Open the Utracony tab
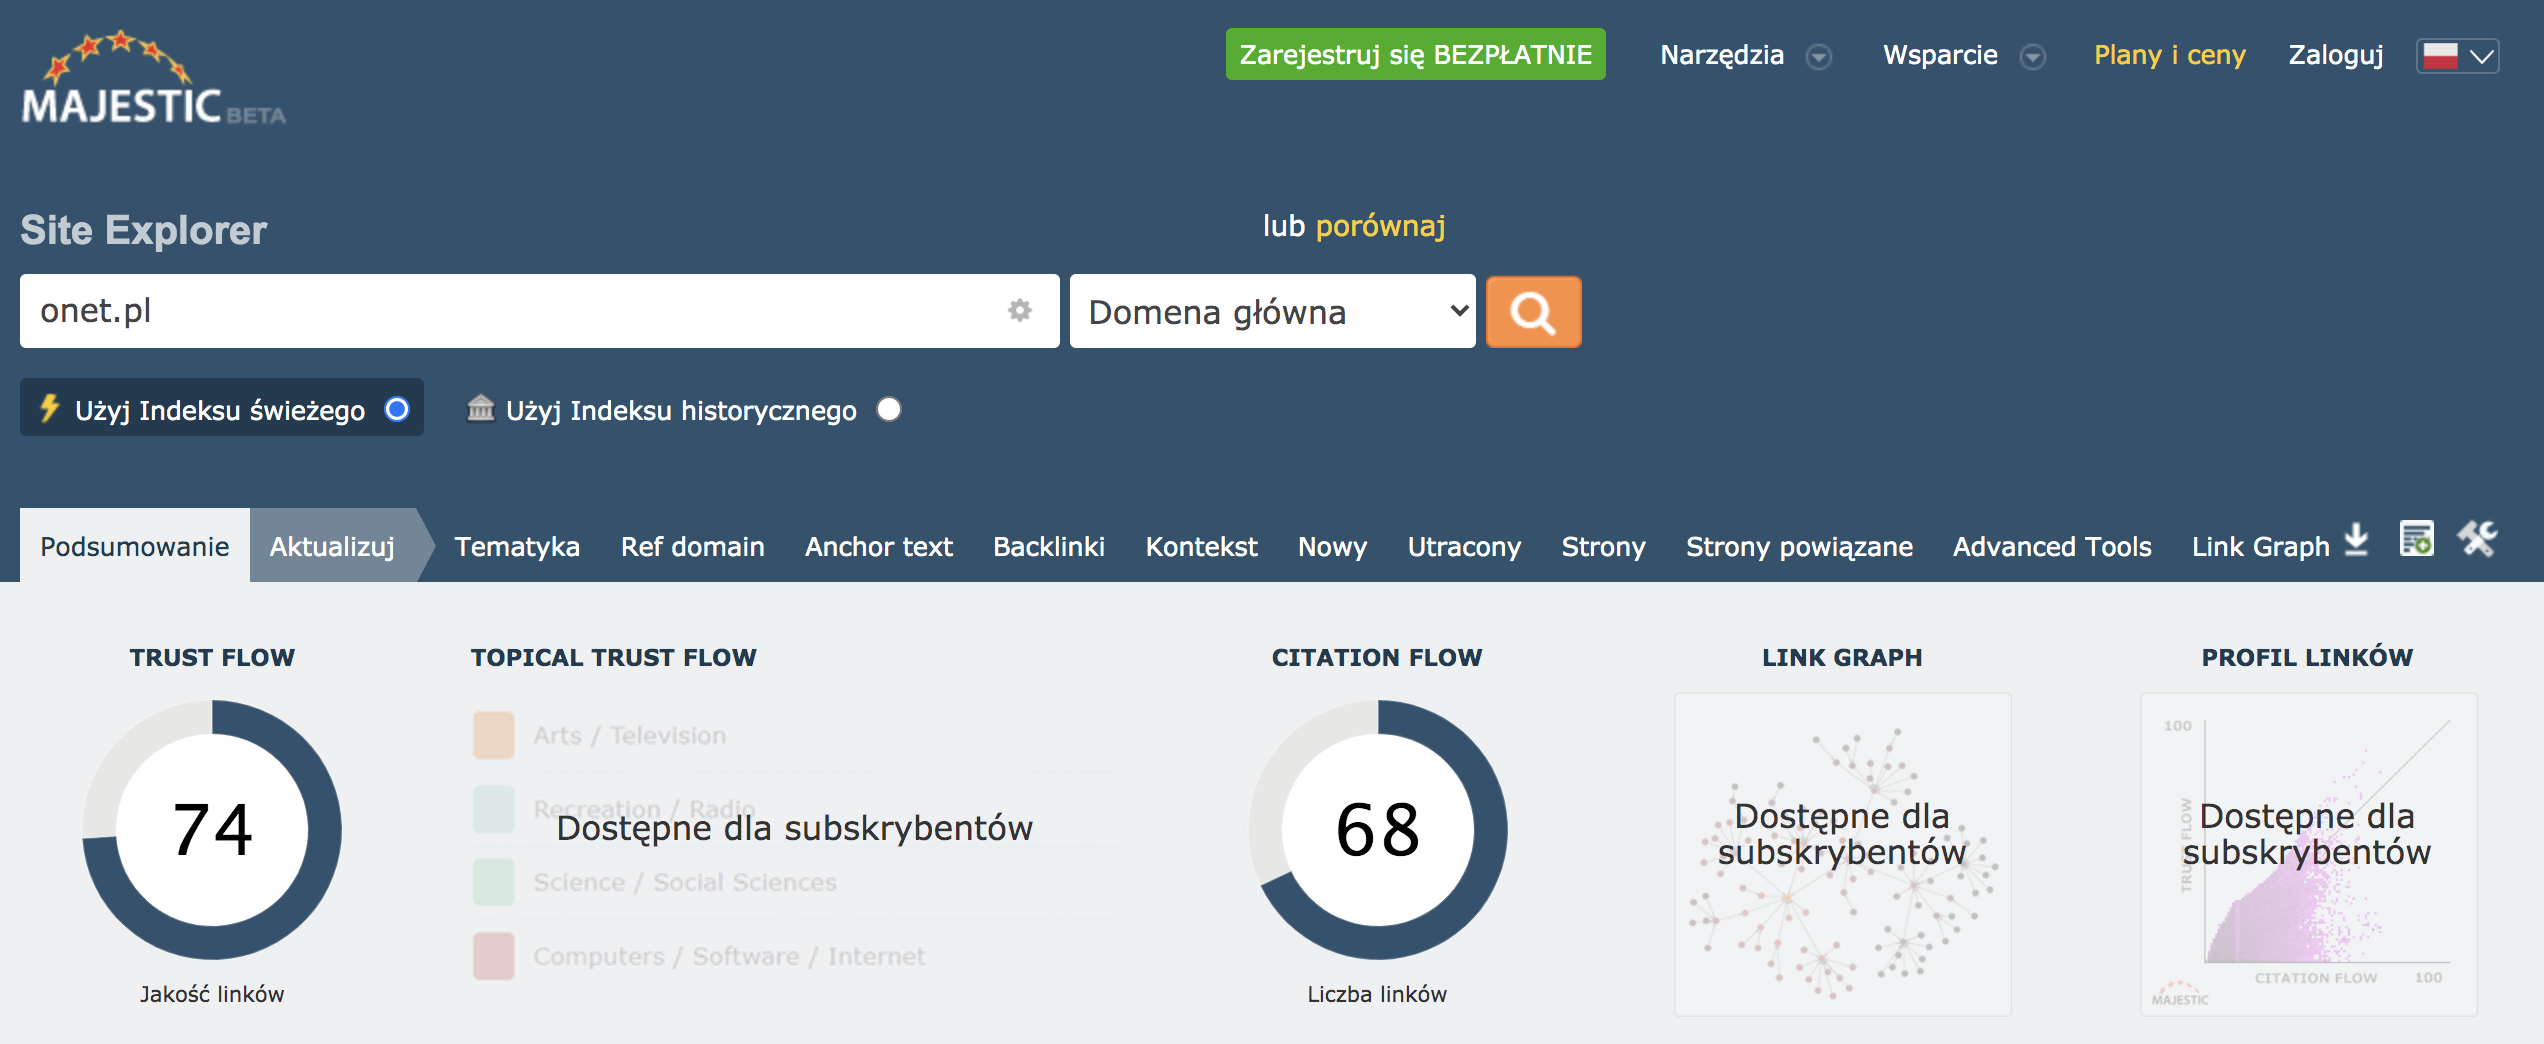2544x1044 pixels. pos(1464,546)
